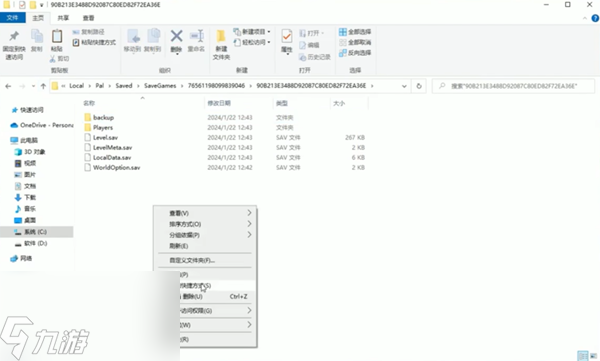The width and height of the screenshot is (600, 361).
Task: Click the up-one-level arrow
Action: (43, 86)
